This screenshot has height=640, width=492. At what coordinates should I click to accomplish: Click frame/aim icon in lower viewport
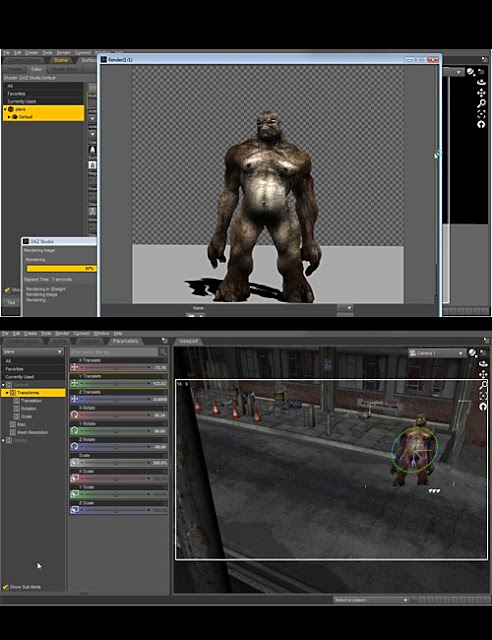tap(483, 396)
